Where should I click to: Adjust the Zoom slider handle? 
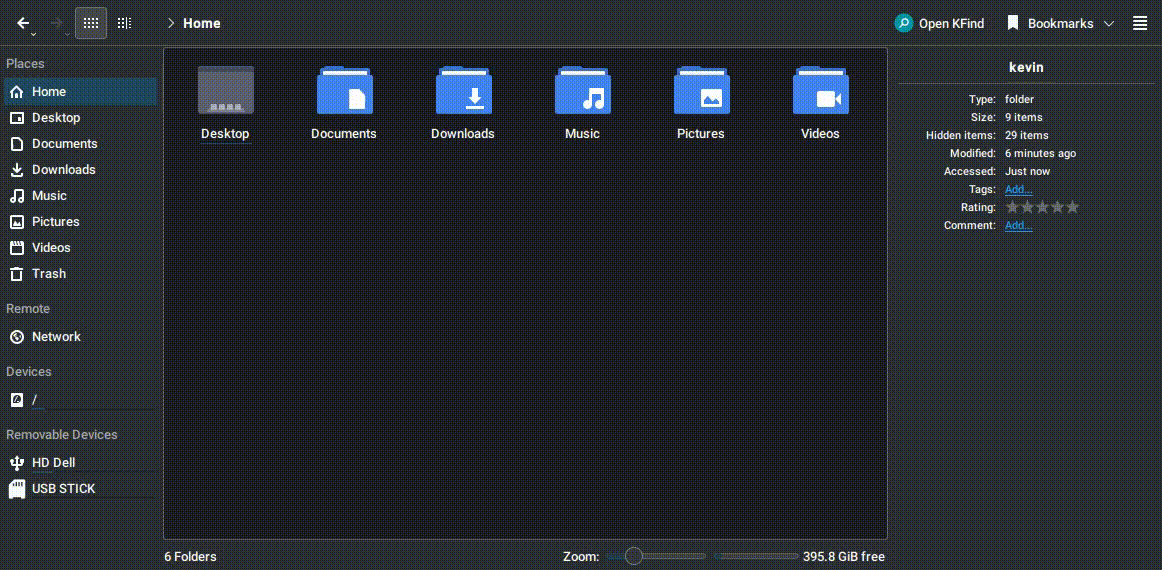click(634, 556)
